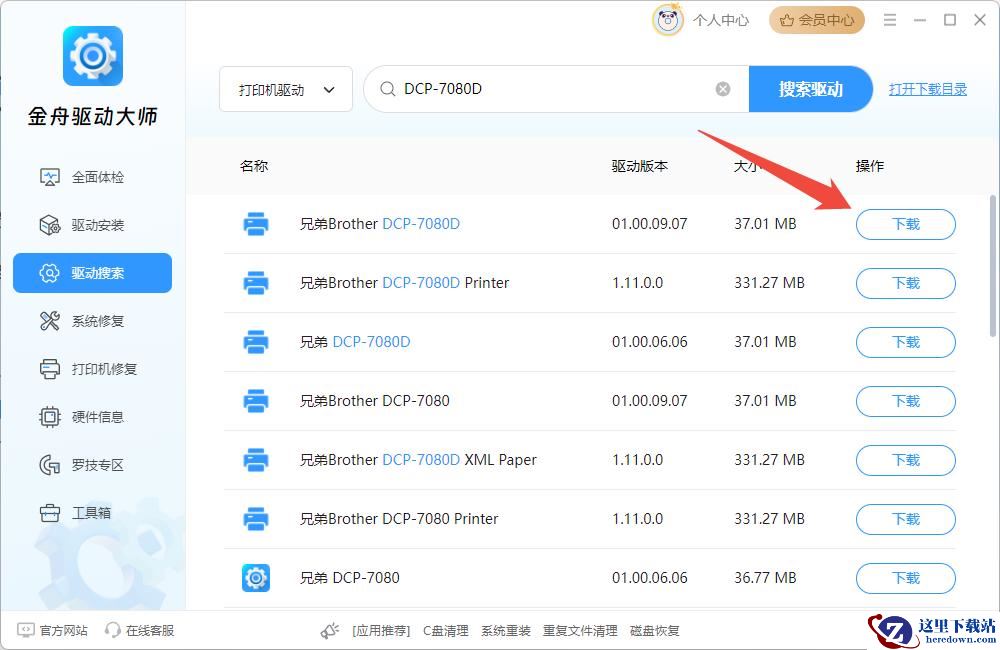
Task: Click printer icon of 兄弟 DCP-7080D row
Action: [x=256, y=342]
